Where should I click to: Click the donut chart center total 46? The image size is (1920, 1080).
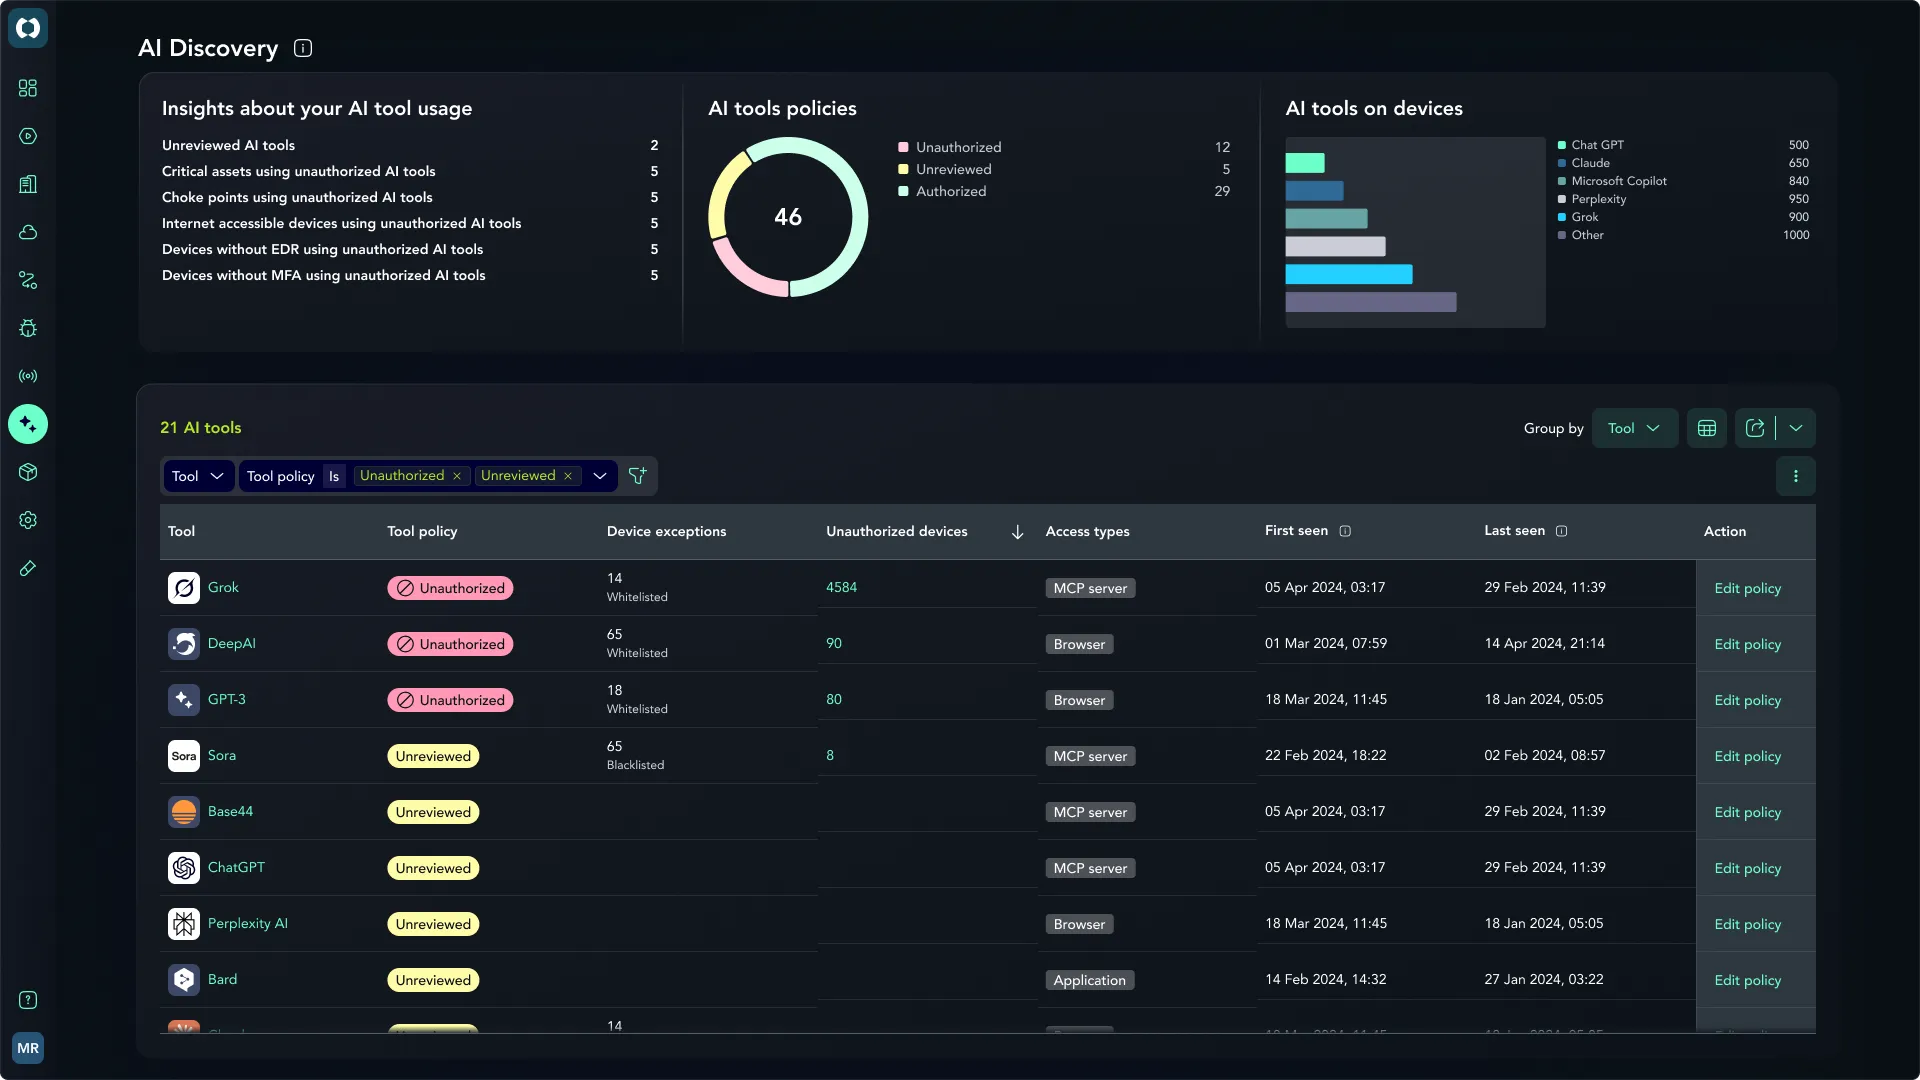tap(788, 217)
